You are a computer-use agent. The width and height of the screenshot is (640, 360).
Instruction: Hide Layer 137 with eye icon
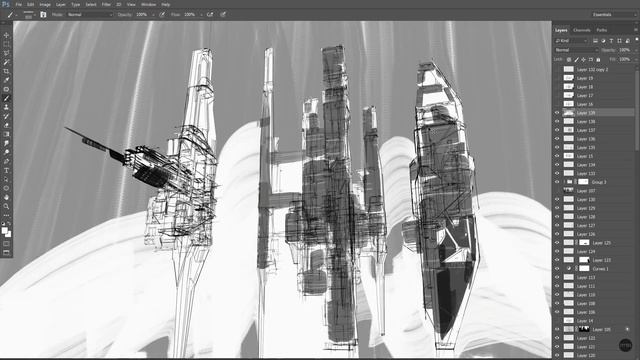(557, 130)
